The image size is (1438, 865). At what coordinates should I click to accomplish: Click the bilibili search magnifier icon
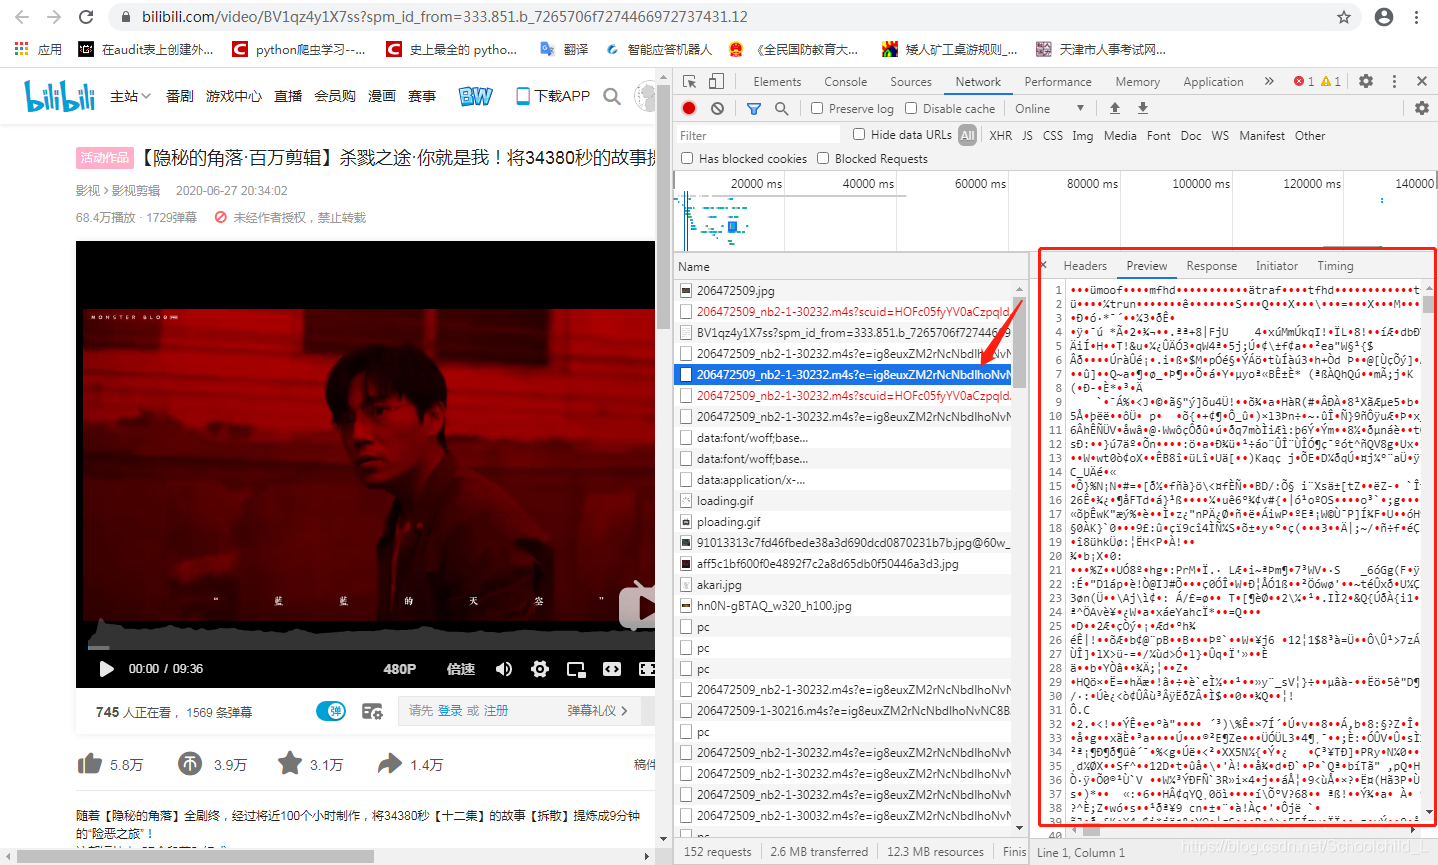[x=612, y=96]
